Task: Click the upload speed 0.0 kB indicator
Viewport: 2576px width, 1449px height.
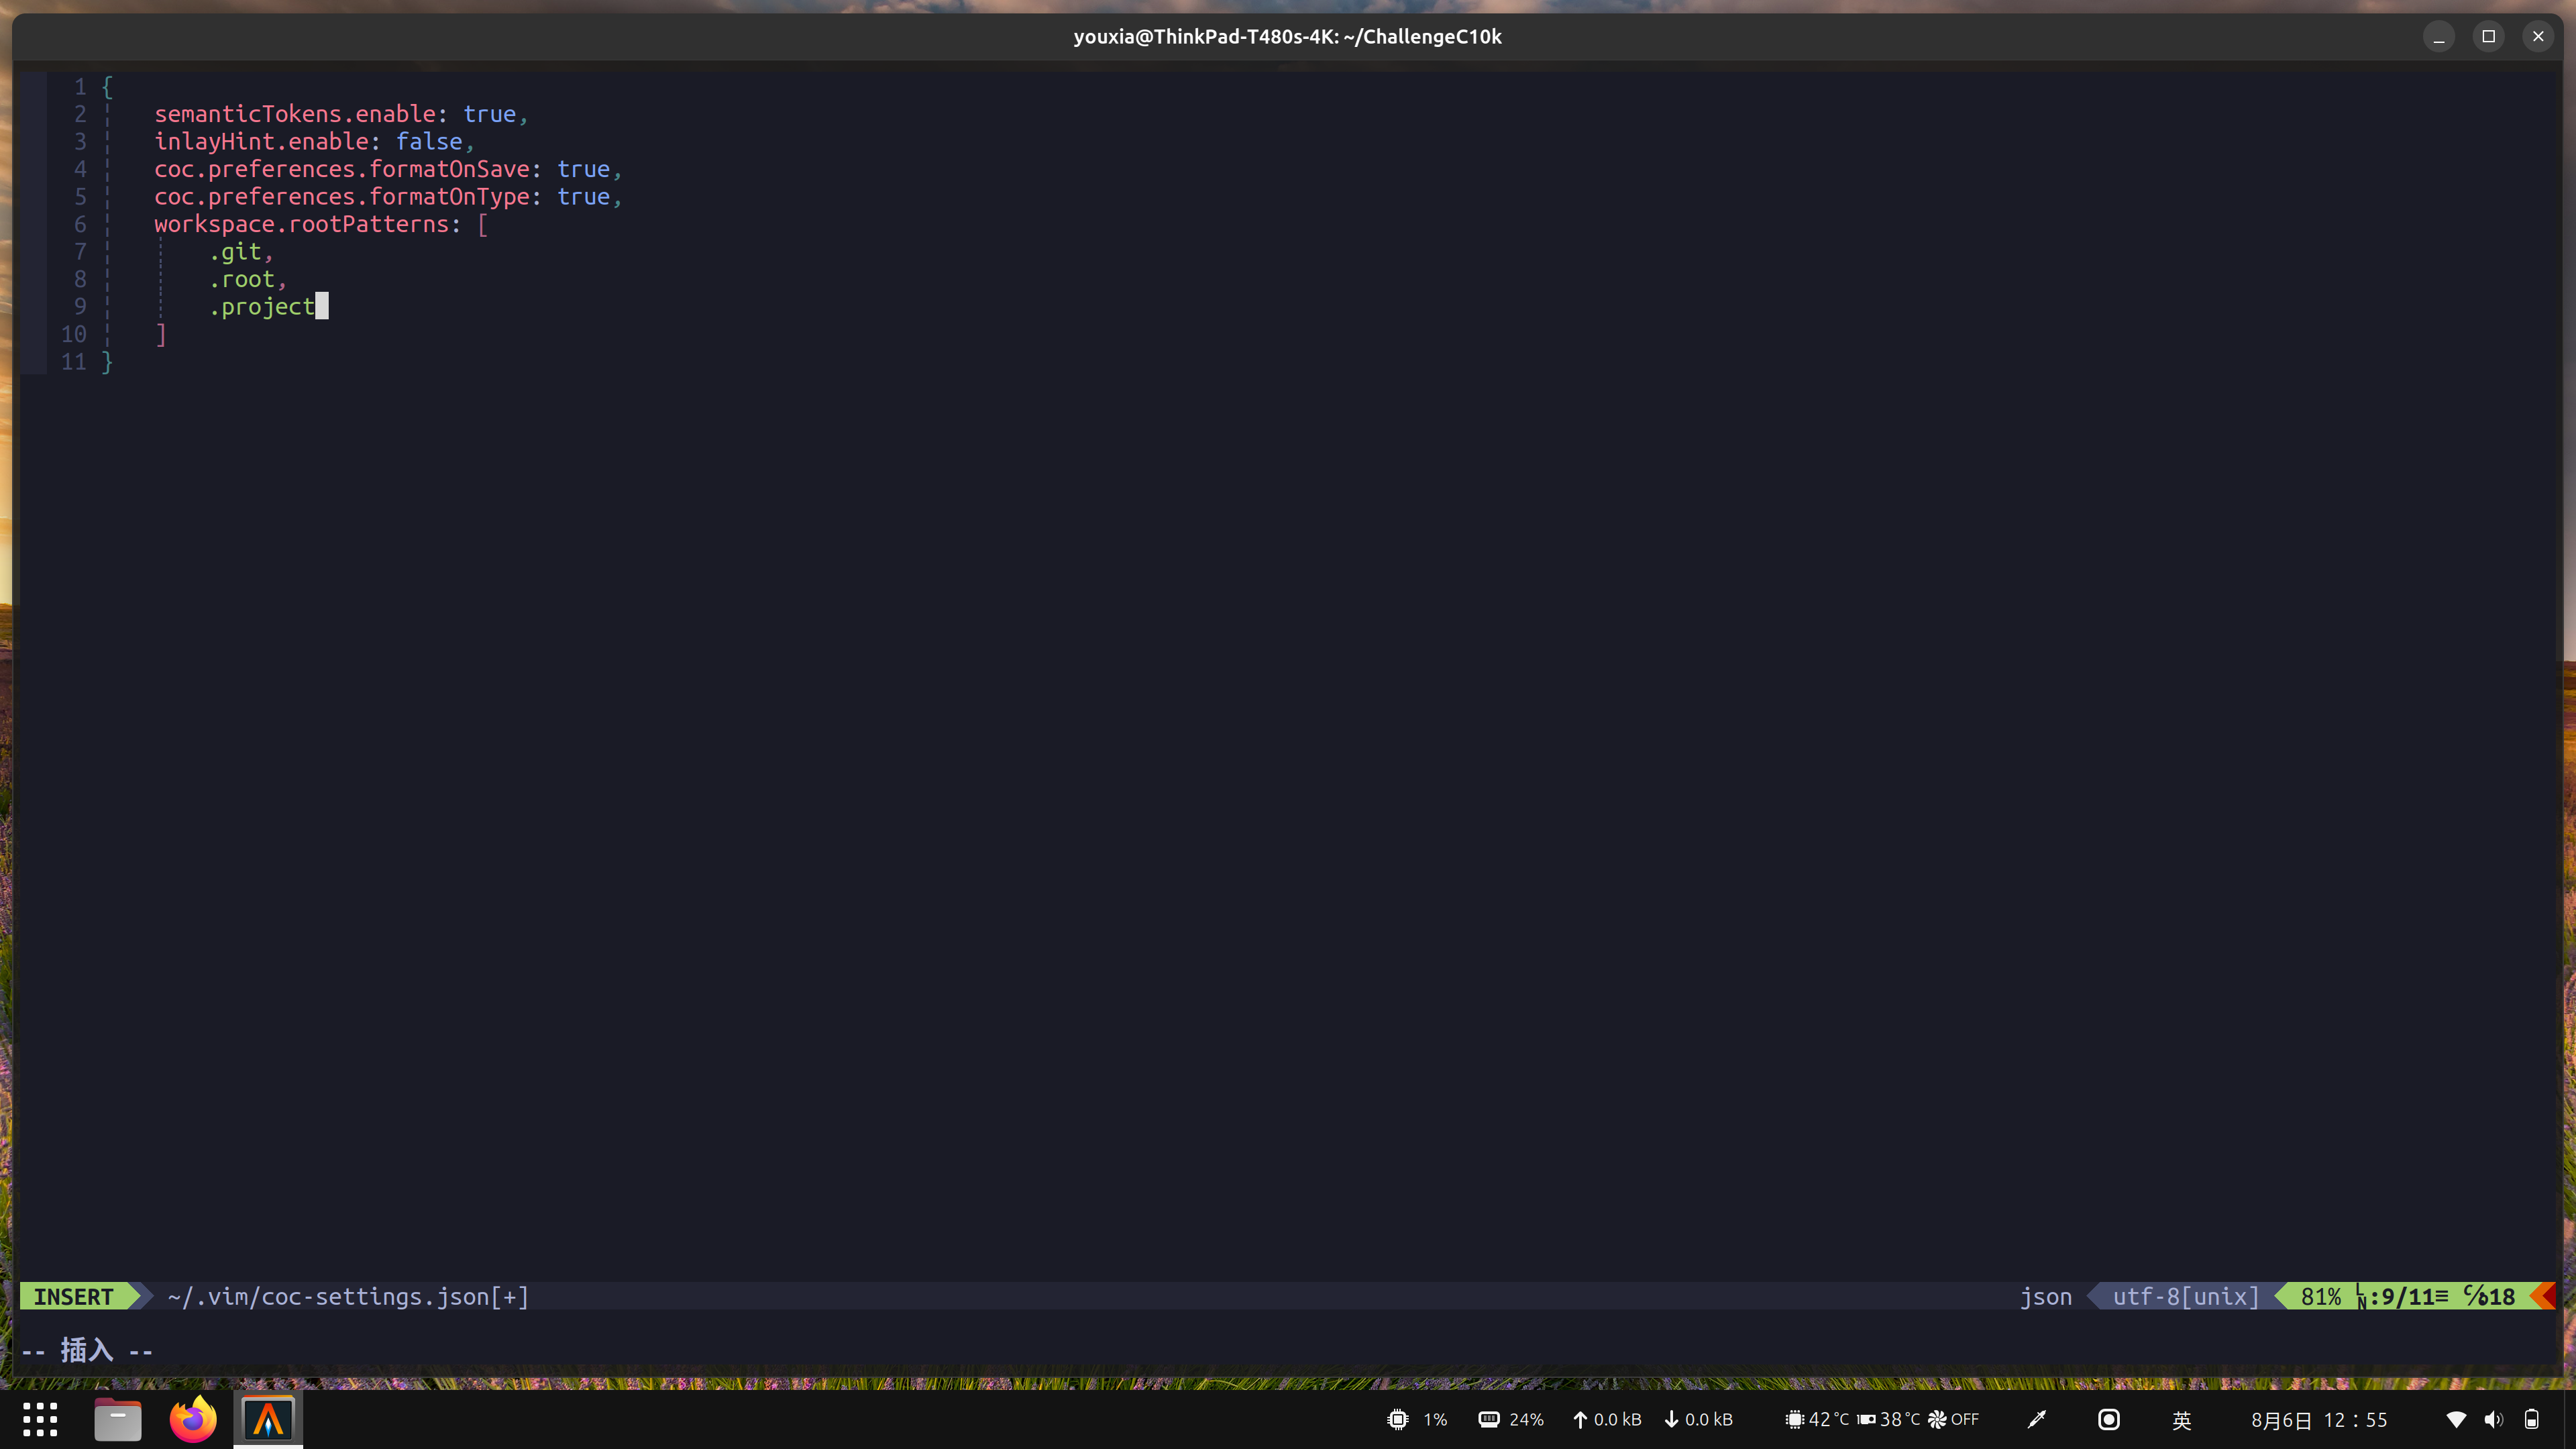Action: (1605, 1419)
